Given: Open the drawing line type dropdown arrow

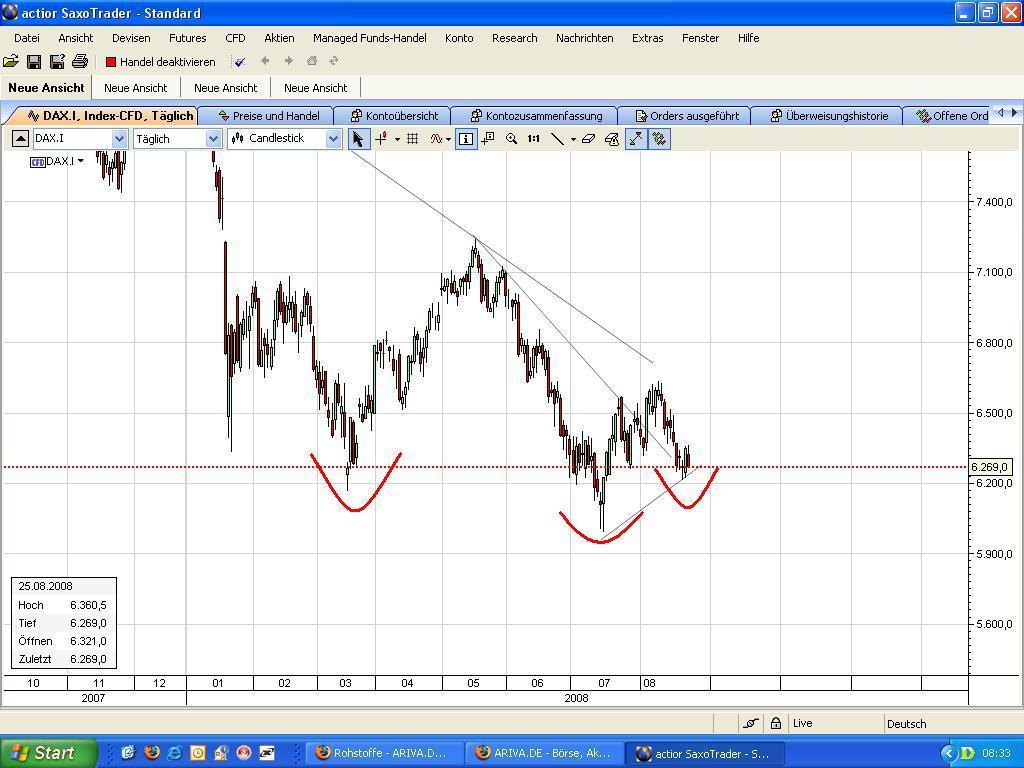Looking at the screenshot, I should tap(573, 139).
